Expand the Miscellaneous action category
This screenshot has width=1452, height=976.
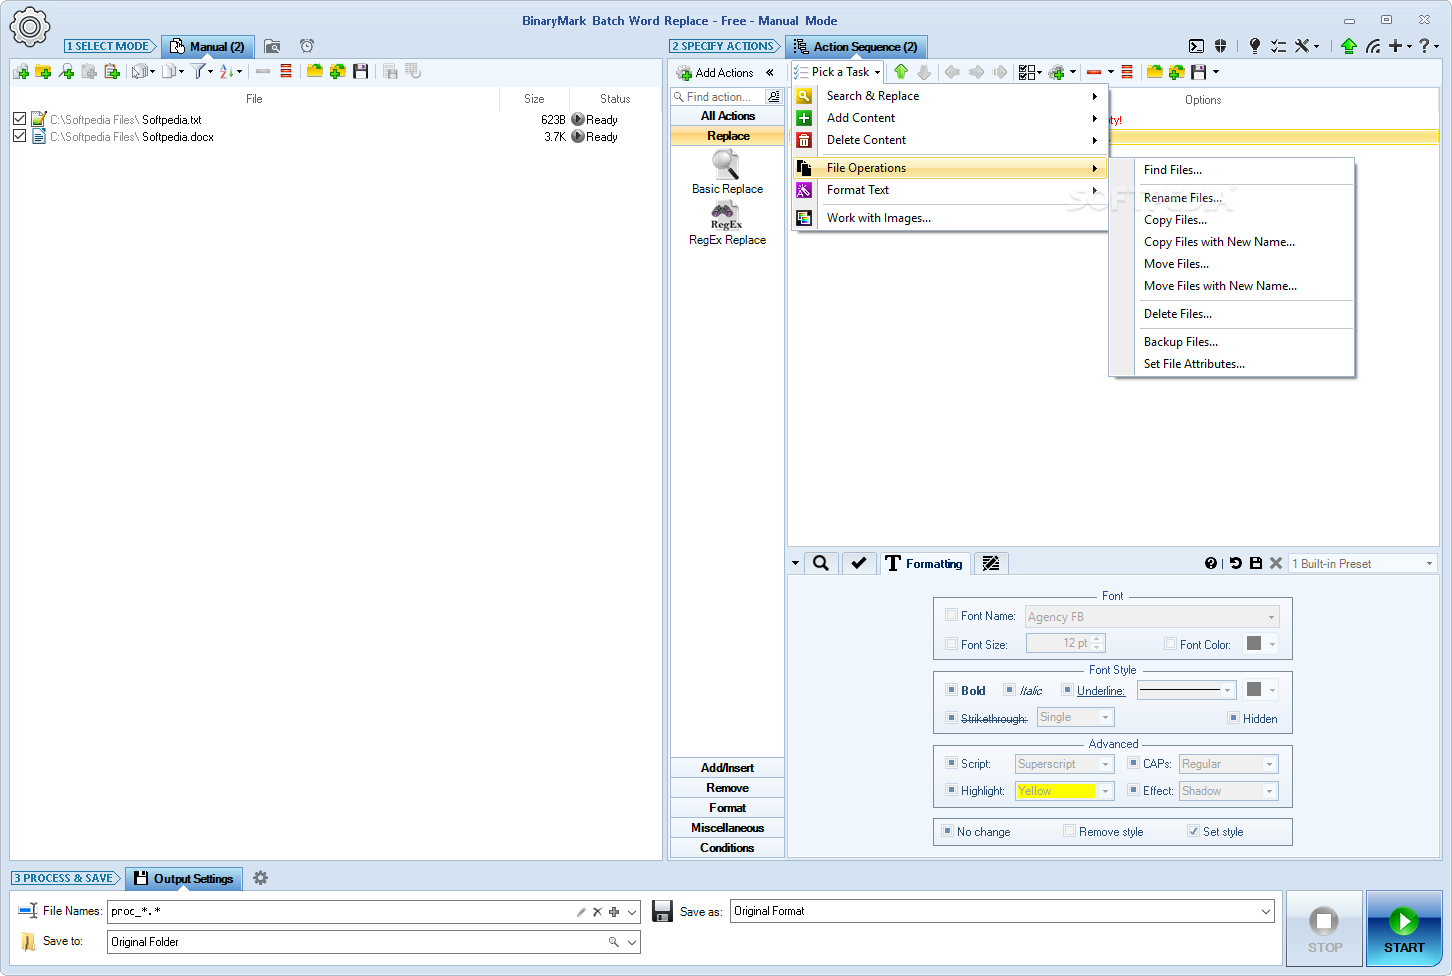tap(727, 828)
